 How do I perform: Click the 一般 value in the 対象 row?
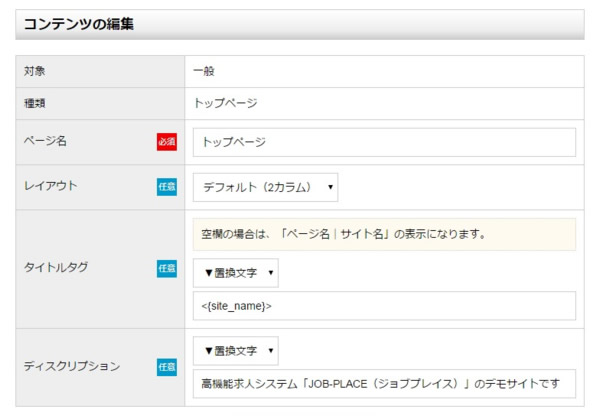[x=203, y=71]
